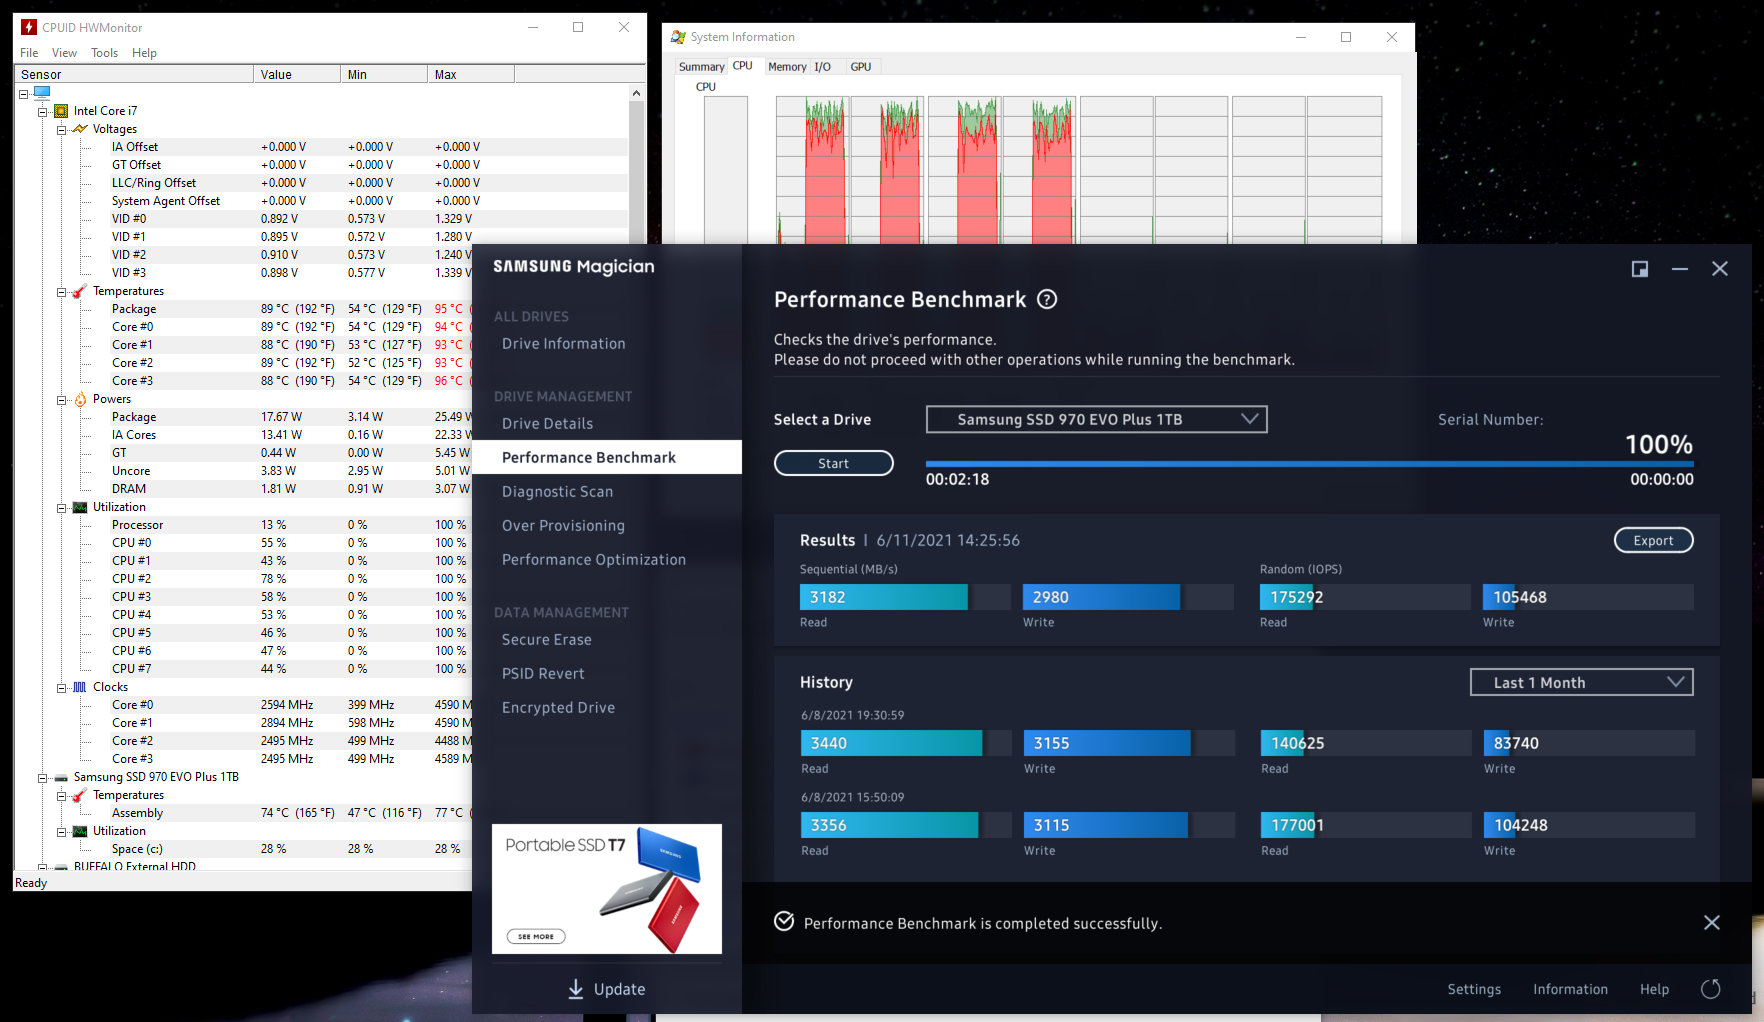Viewport: 1764px width, 1022px height.
Task: Switch to GPU tab in System Information
Action: (x=861, y=67)
